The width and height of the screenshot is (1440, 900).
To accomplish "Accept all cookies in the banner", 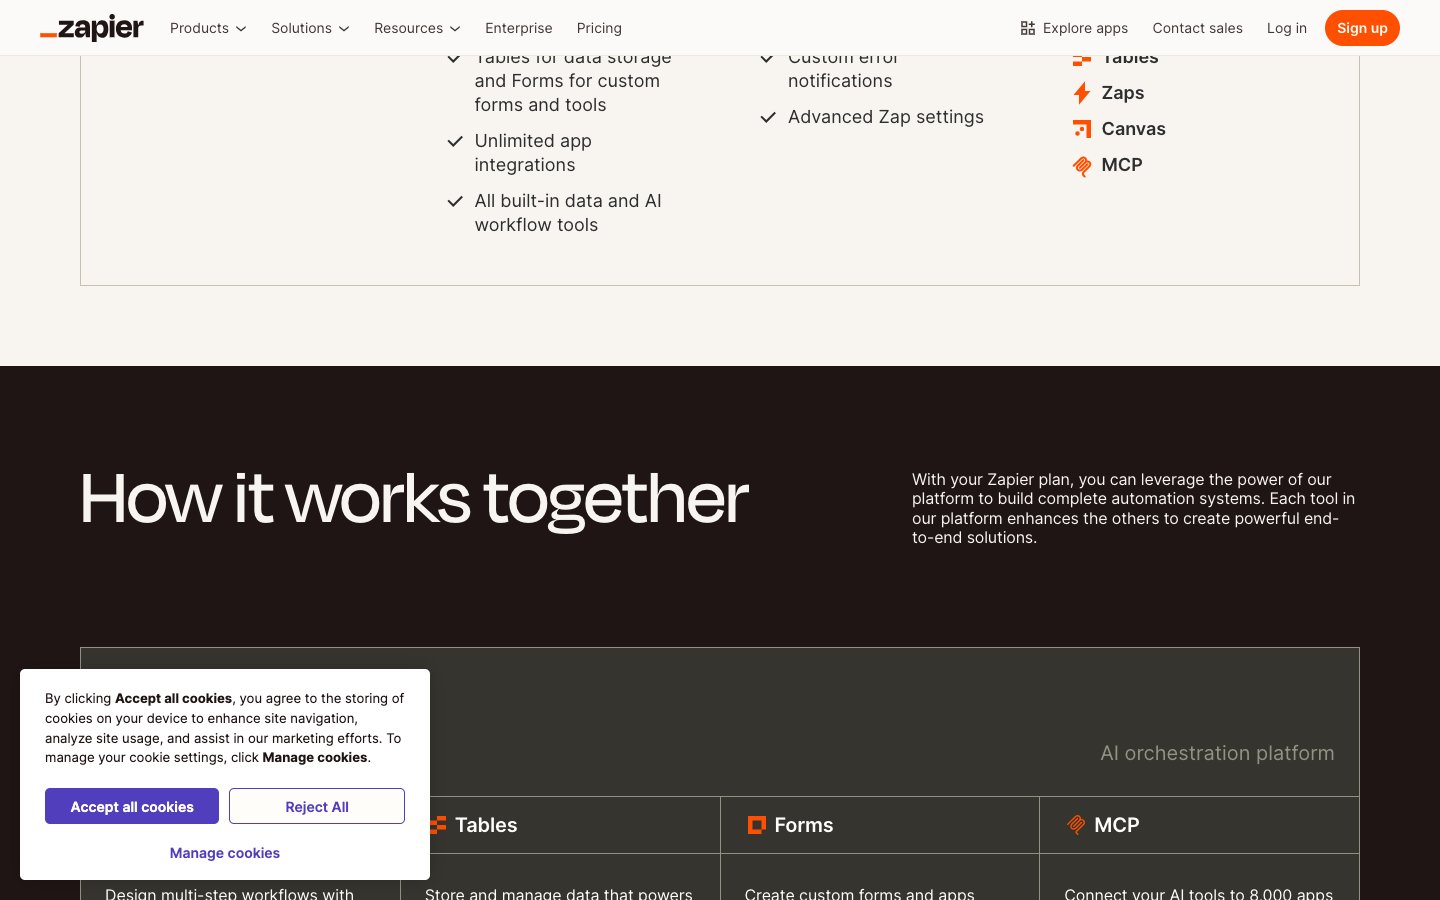I will pyautogui.click(x=132, y=806).
